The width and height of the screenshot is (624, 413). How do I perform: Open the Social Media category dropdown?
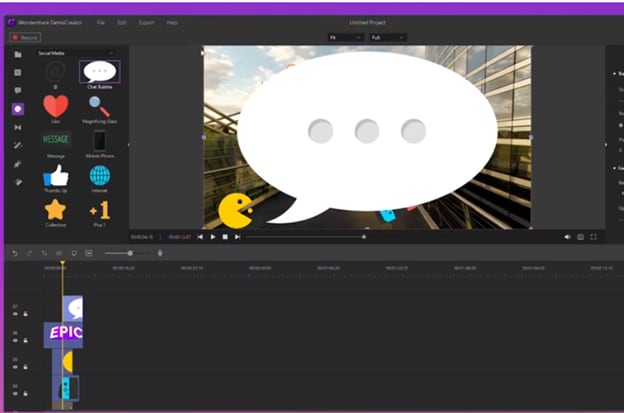click(76, 53)
